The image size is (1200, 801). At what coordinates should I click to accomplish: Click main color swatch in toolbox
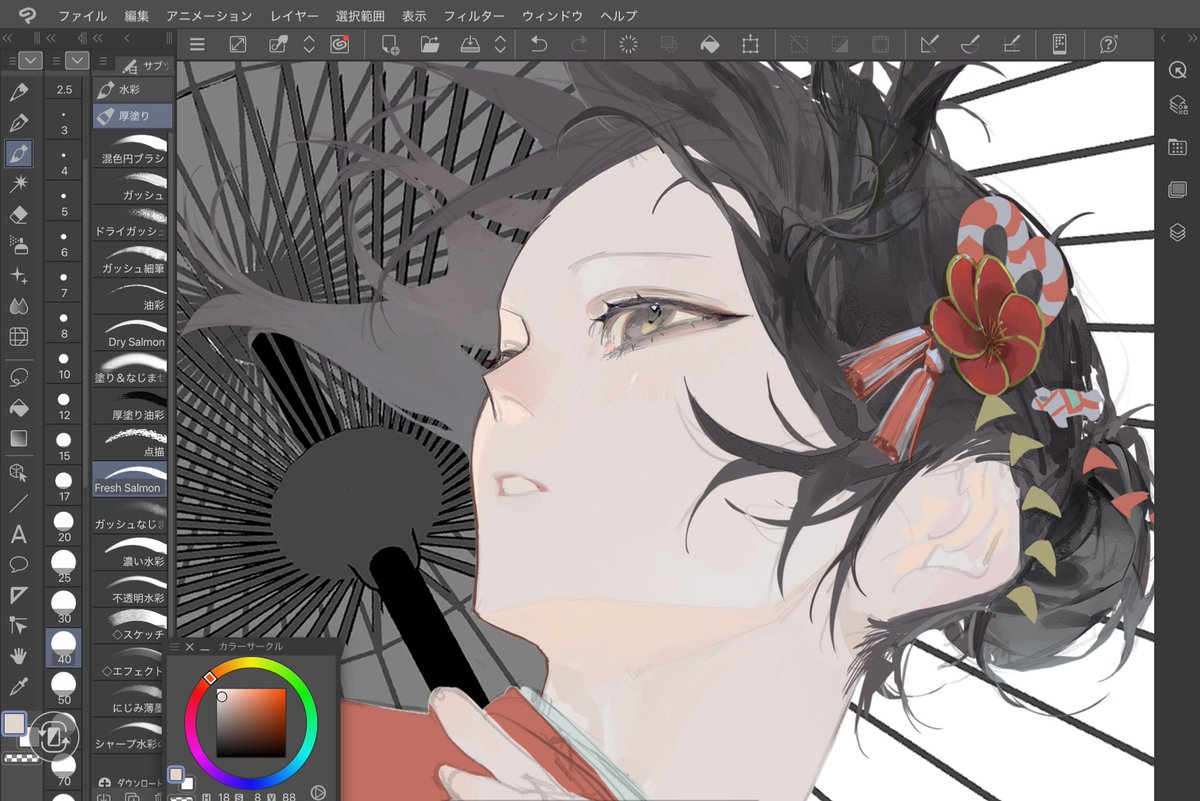point(14,724)
